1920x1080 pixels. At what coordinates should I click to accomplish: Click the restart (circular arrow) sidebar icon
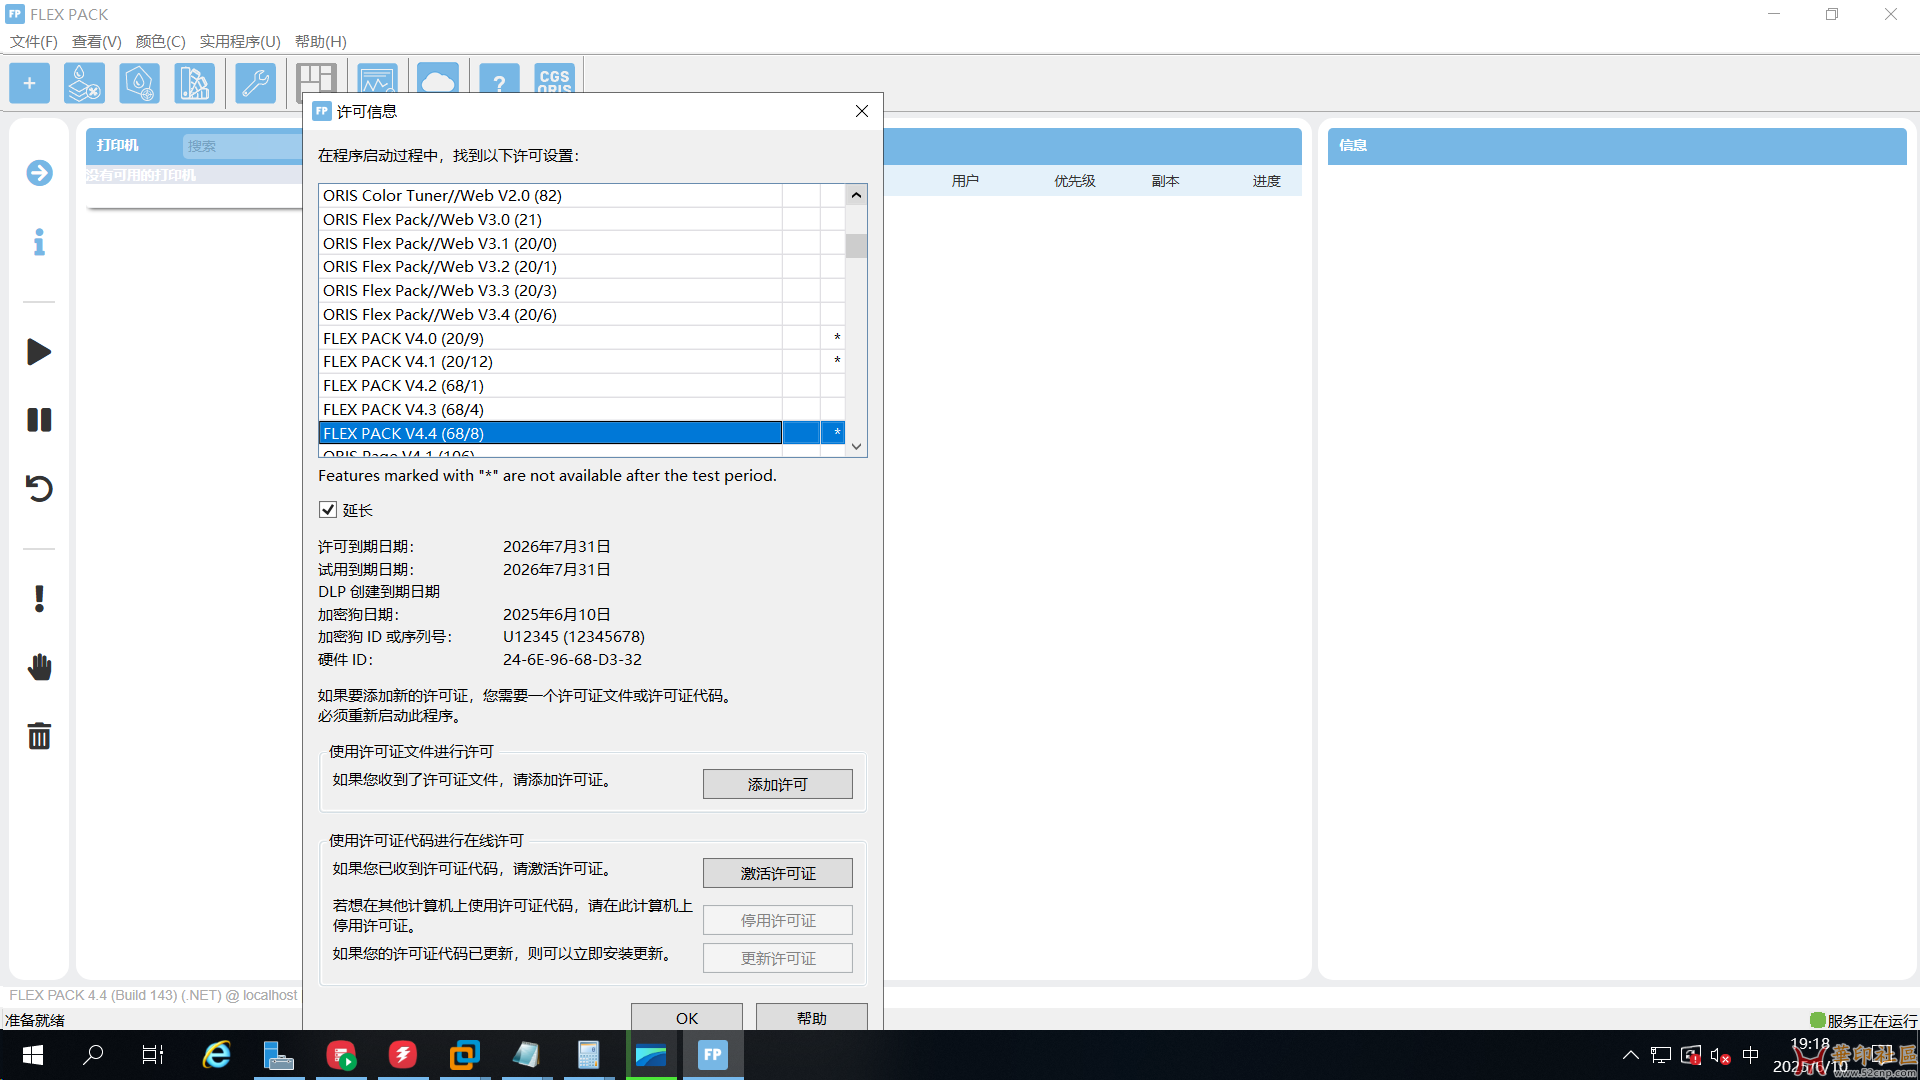(39, 488)
